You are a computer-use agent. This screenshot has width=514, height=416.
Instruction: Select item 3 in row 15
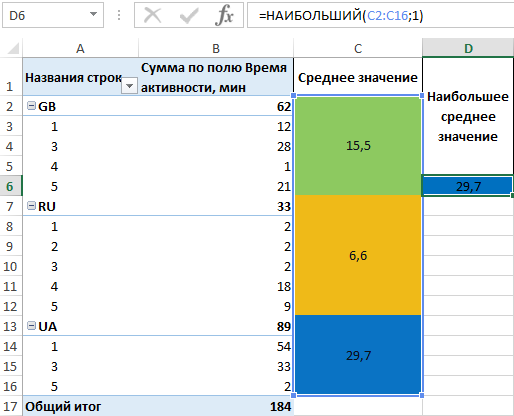pyautogui.click(x=54, y=366)
